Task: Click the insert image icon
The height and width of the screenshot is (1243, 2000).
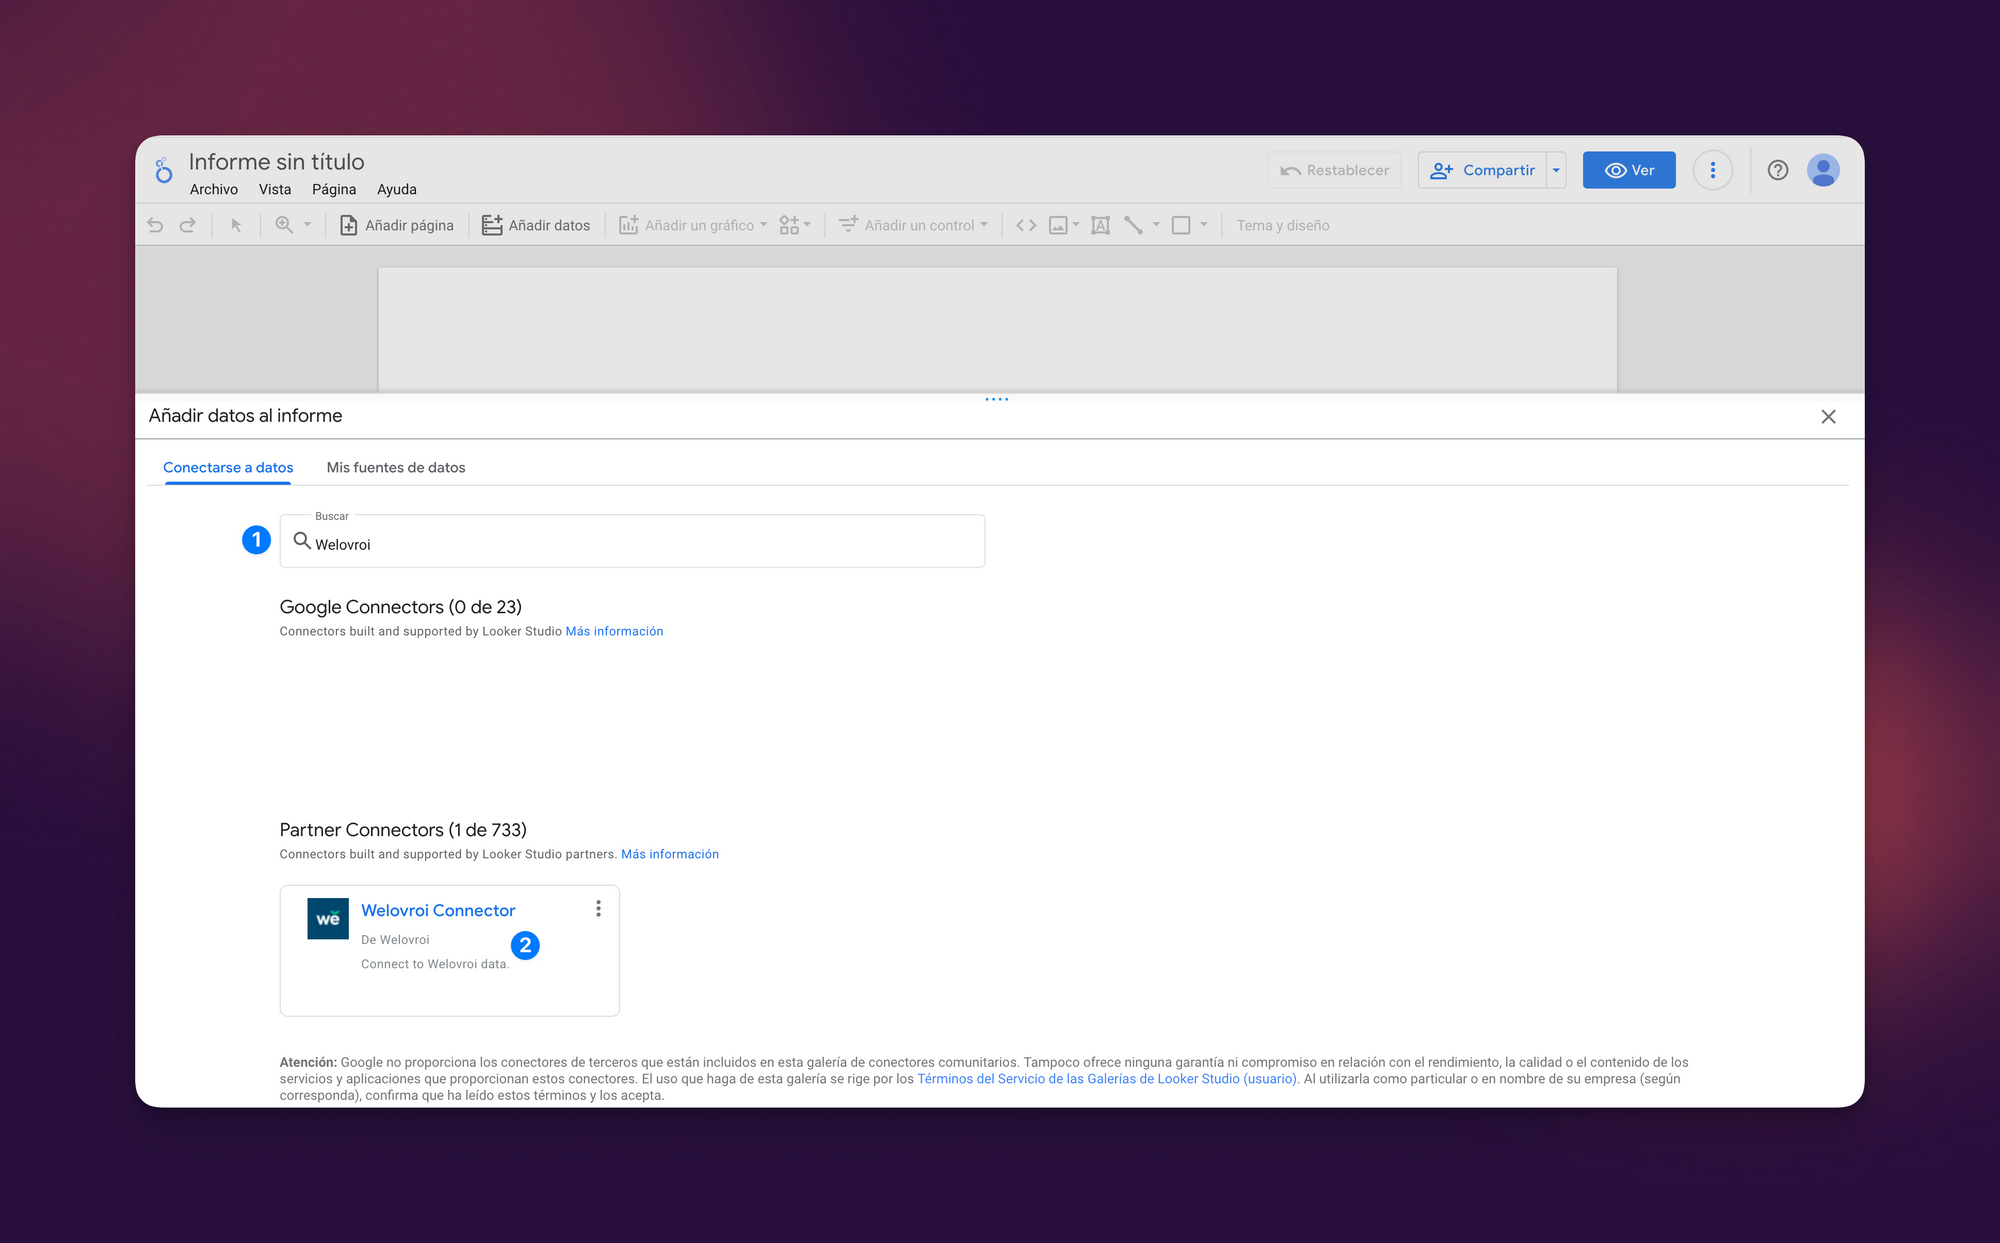Action: point(1058,226)
